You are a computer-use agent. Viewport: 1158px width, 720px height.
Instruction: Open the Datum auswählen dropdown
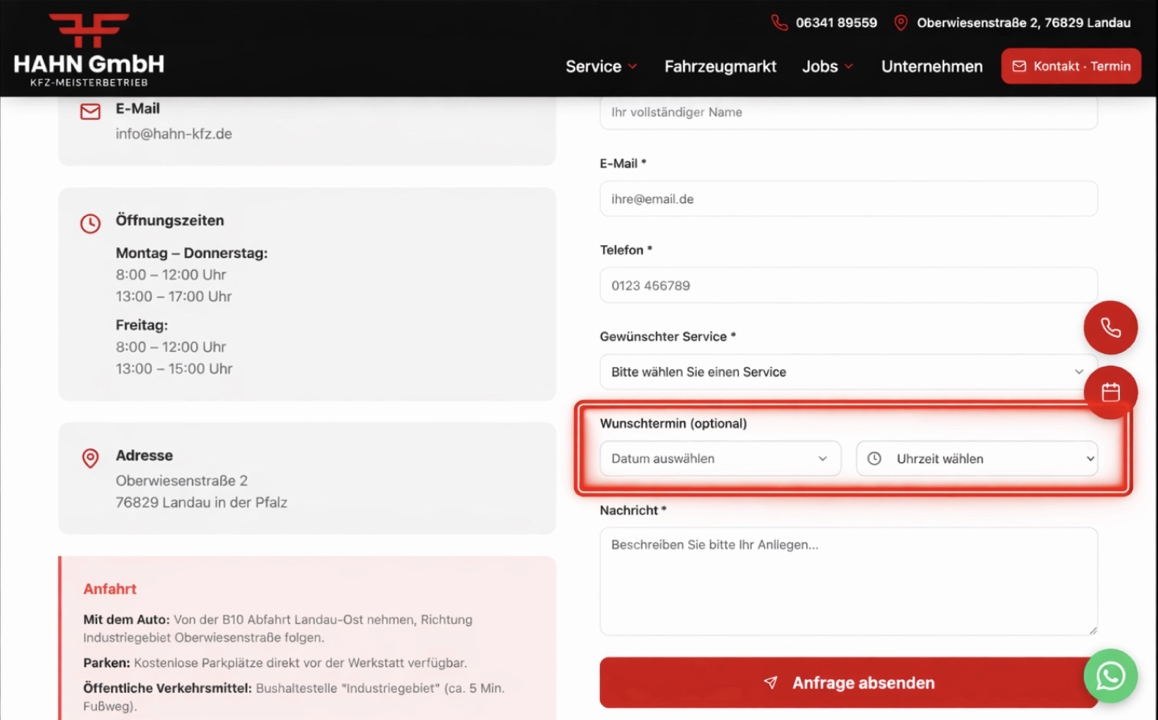pos(719,458)
